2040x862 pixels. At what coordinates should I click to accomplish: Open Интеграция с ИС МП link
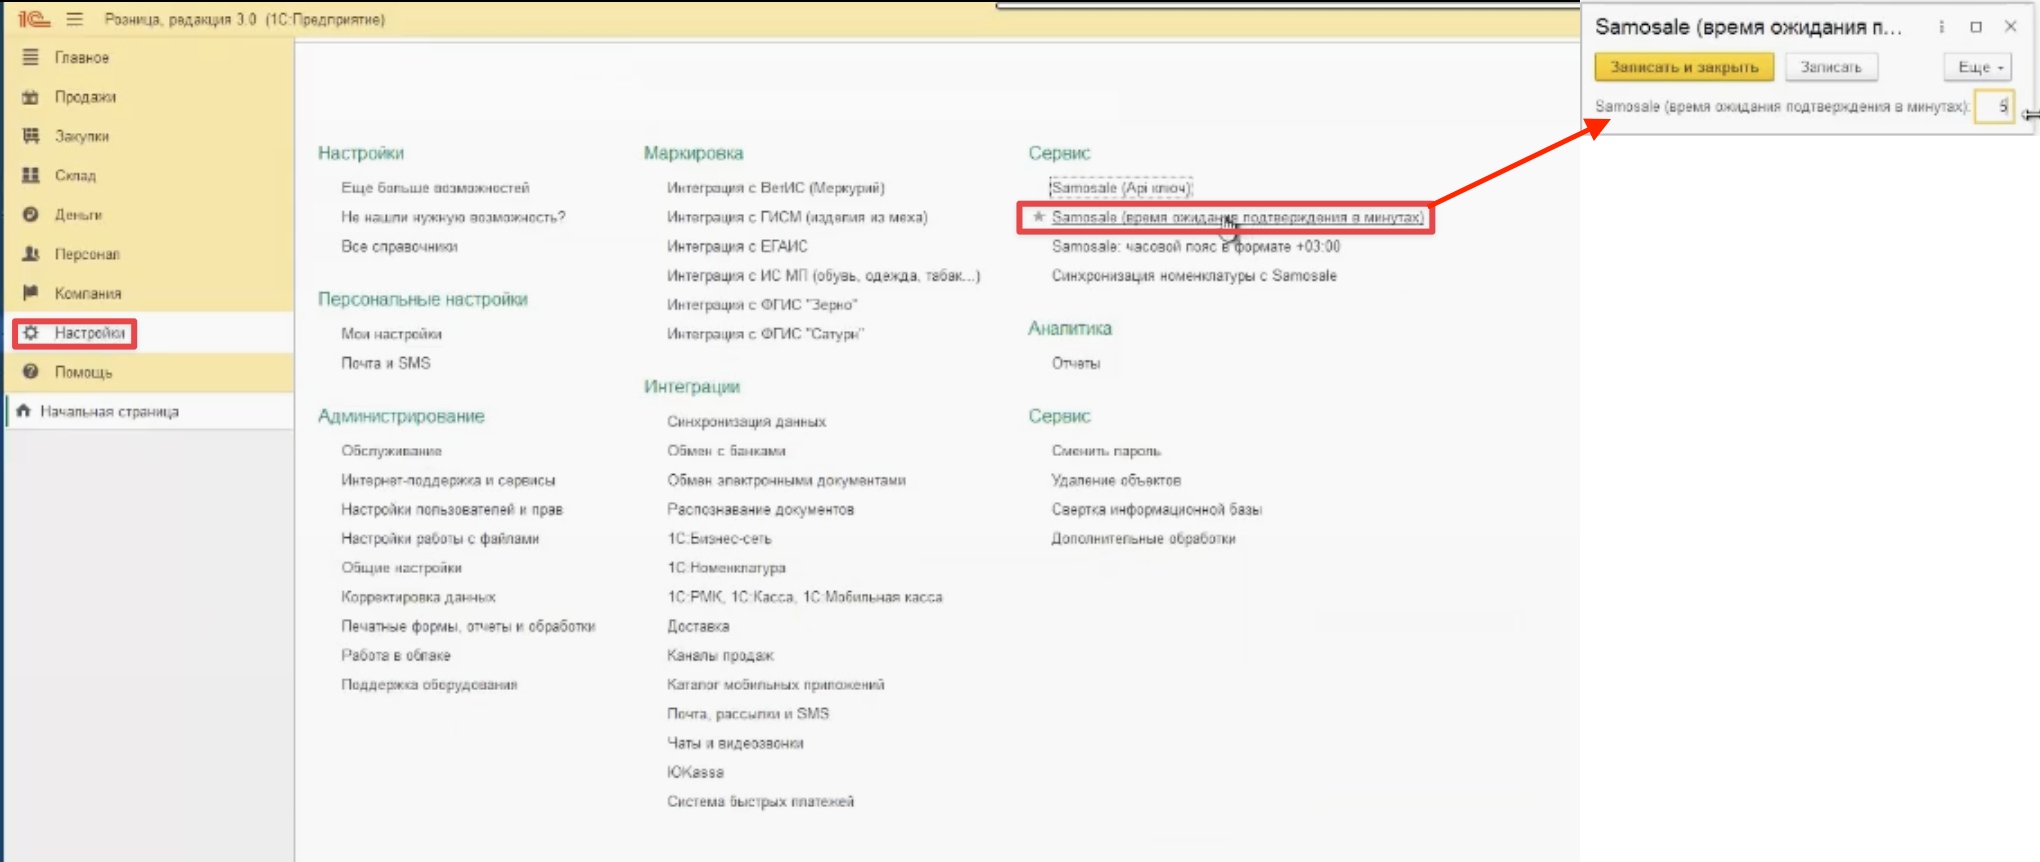(824, 275)
